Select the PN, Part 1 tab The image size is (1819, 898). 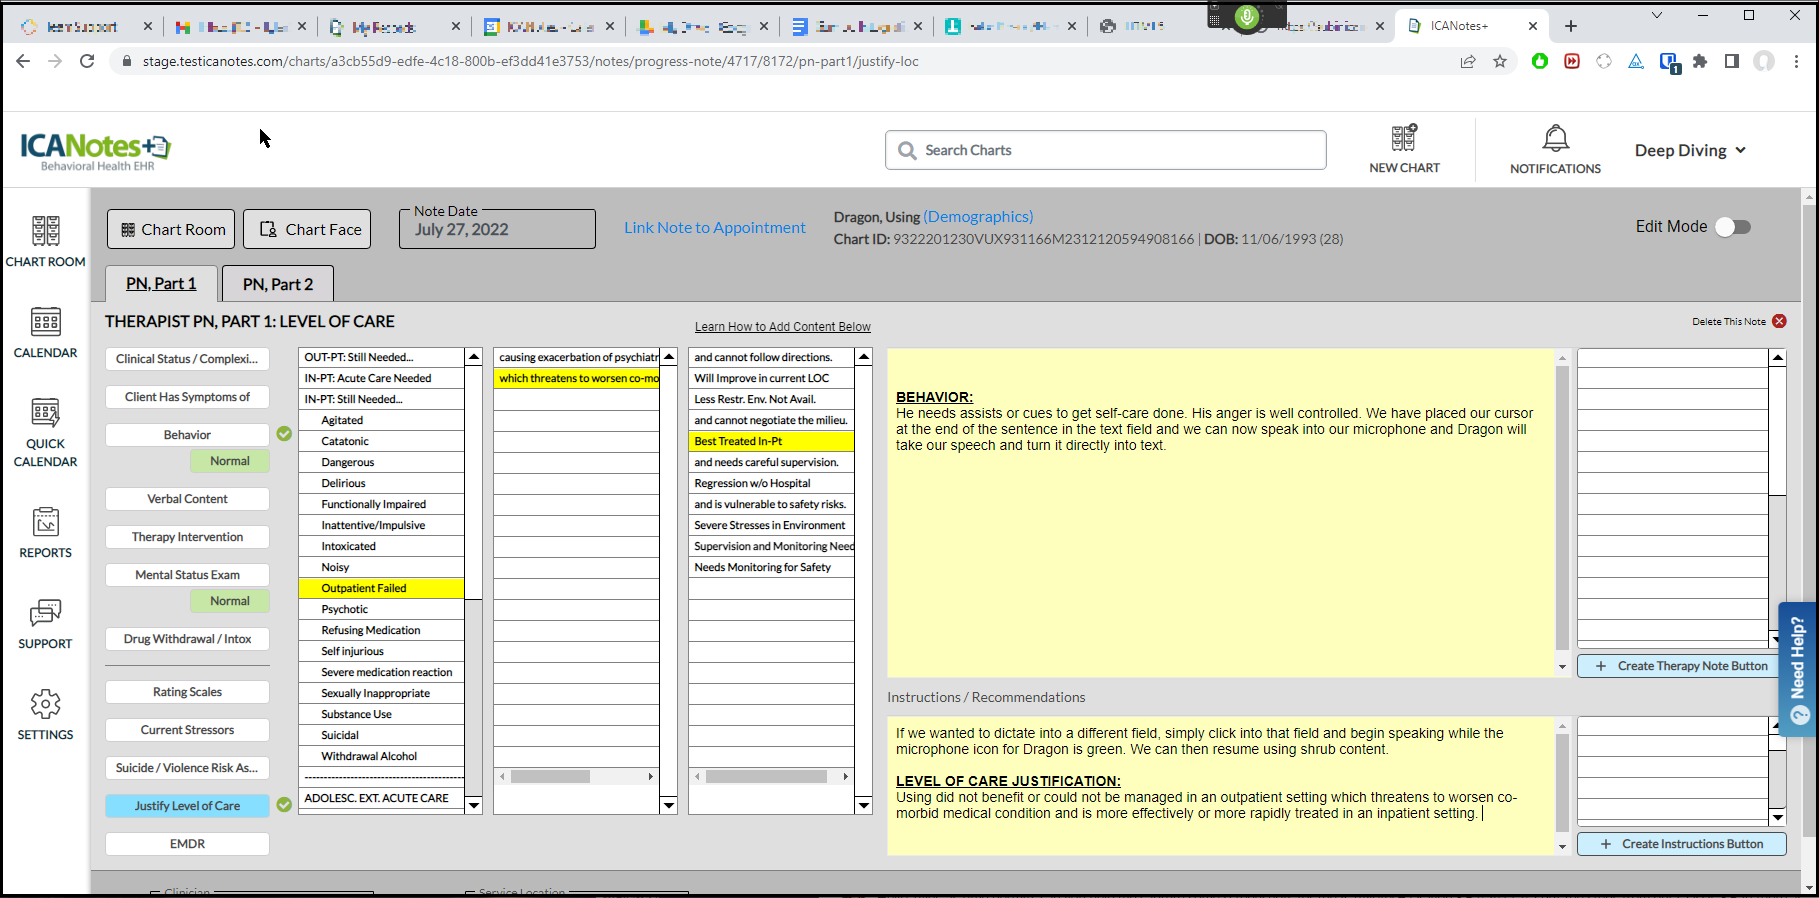[x=161, y=284]
